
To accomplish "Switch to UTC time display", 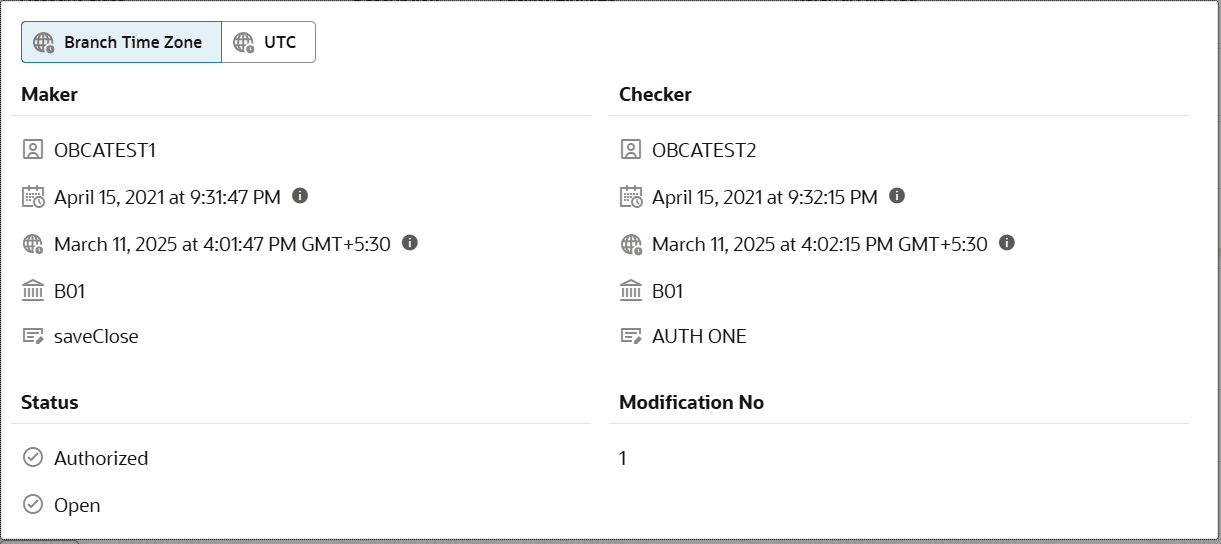I will point(268,42).
